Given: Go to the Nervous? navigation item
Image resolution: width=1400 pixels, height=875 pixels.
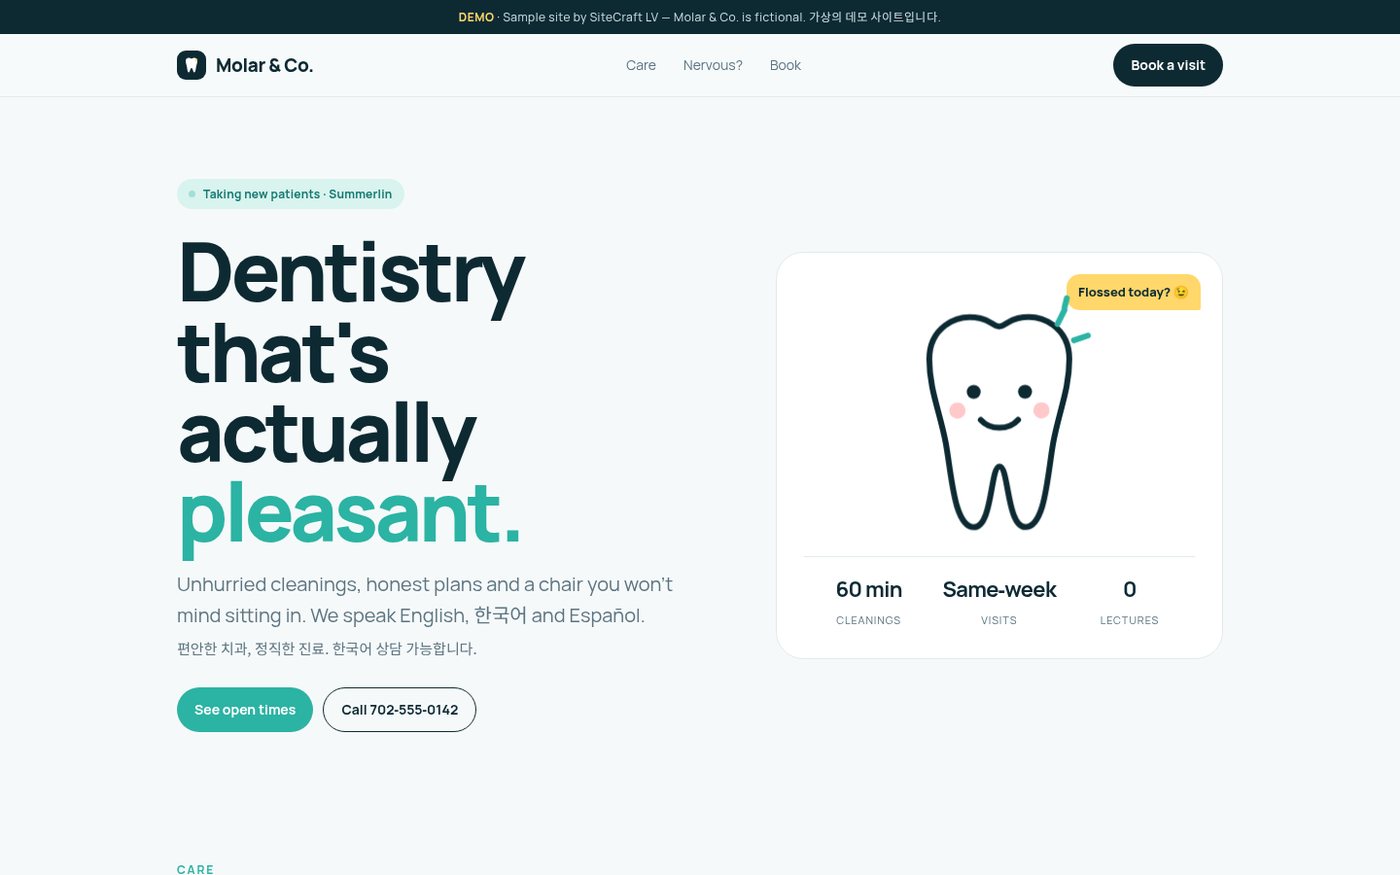Looking at the screenshot, I should [713, 65].
